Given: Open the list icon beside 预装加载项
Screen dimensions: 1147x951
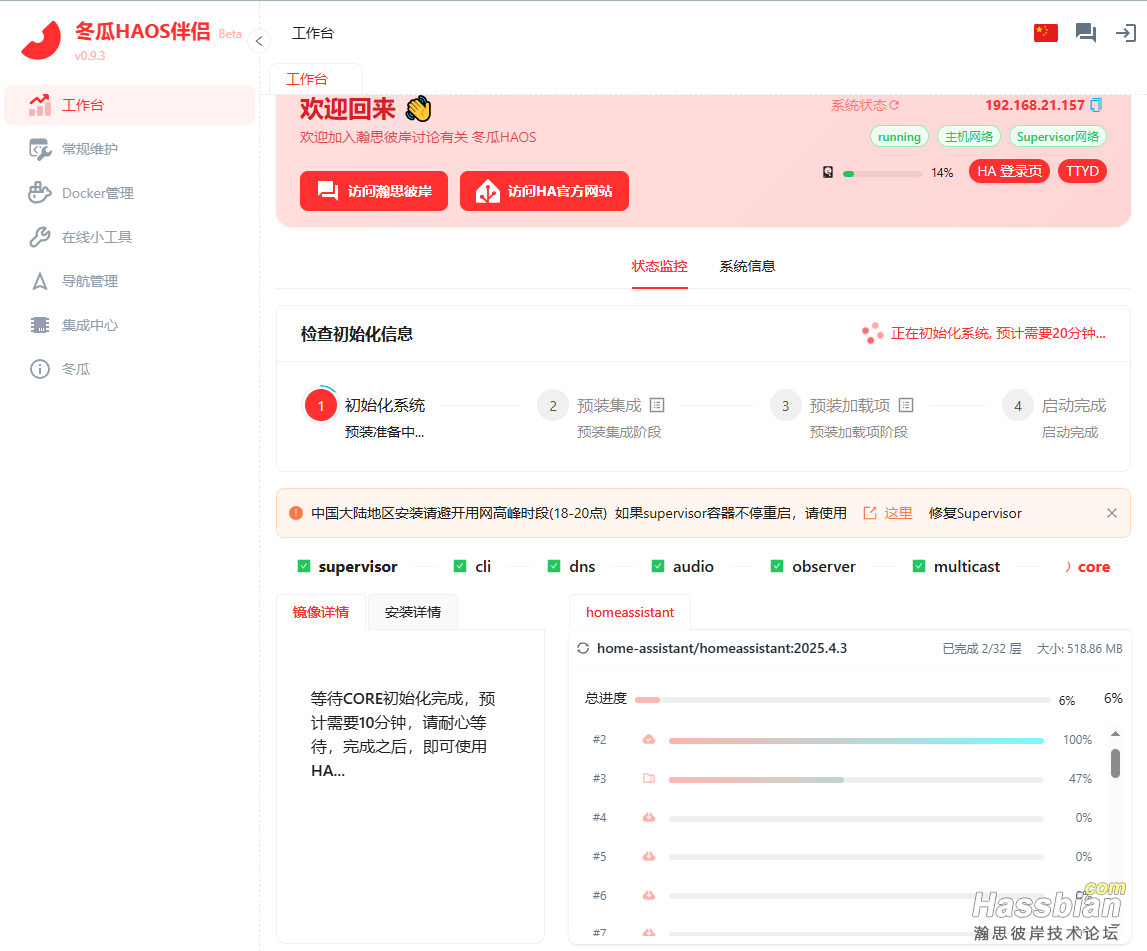Looking at the screenshot, I should (906, 405).
